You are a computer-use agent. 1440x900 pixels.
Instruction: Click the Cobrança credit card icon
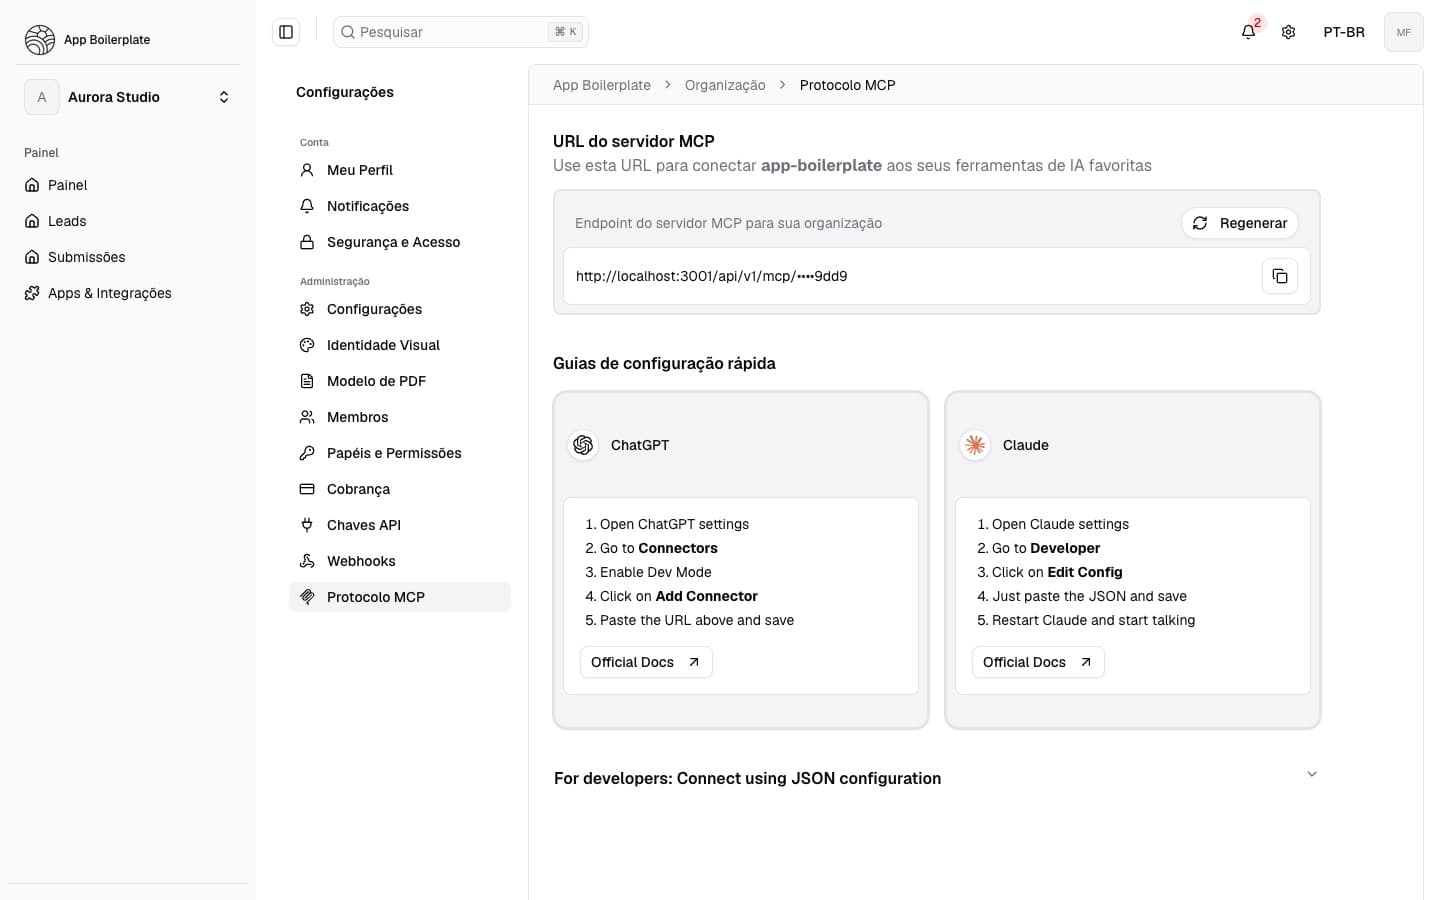(x=307, y=489)
